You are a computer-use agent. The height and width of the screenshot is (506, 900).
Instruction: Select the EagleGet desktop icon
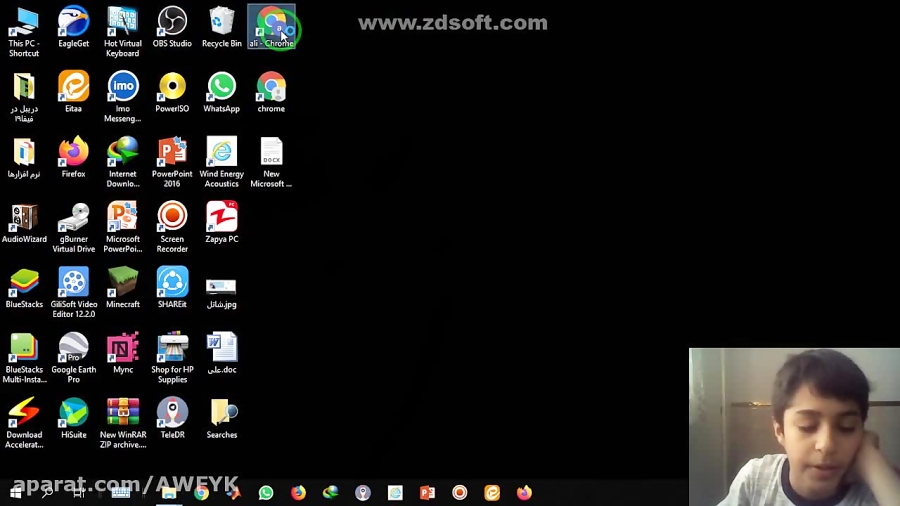tap(73, 28)
